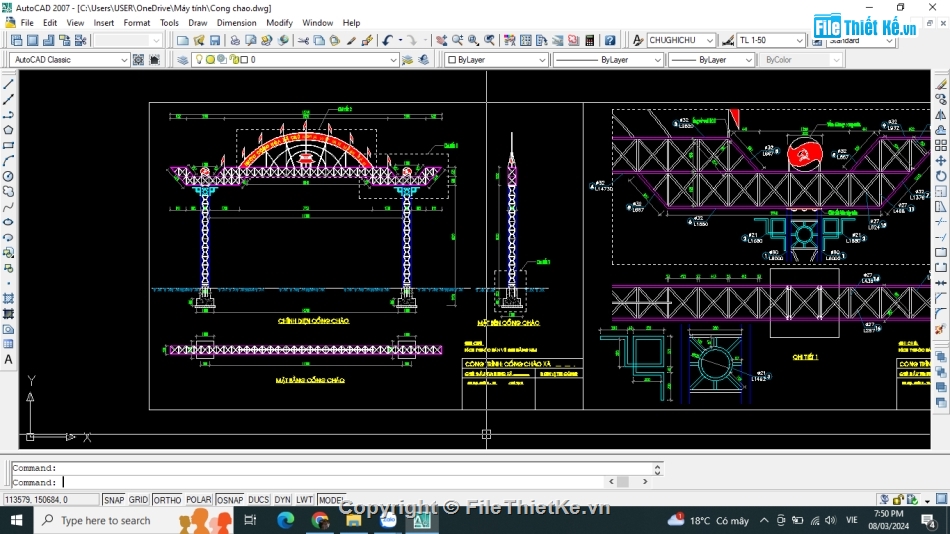This screenshot has height=534, width=950.
Task: Click the Cut (scissors) icon
Action: [x=303, y=41]
